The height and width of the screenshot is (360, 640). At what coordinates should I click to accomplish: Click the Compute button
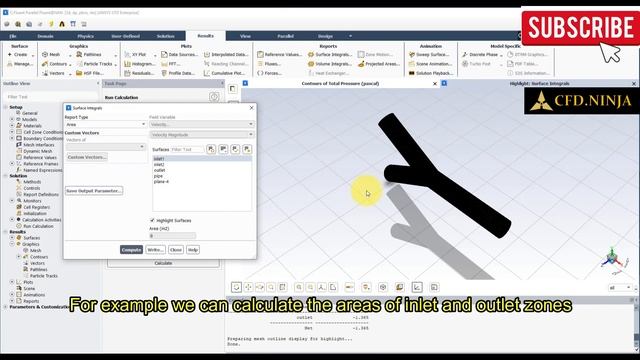pyautogui.click(x=131, y=250)
